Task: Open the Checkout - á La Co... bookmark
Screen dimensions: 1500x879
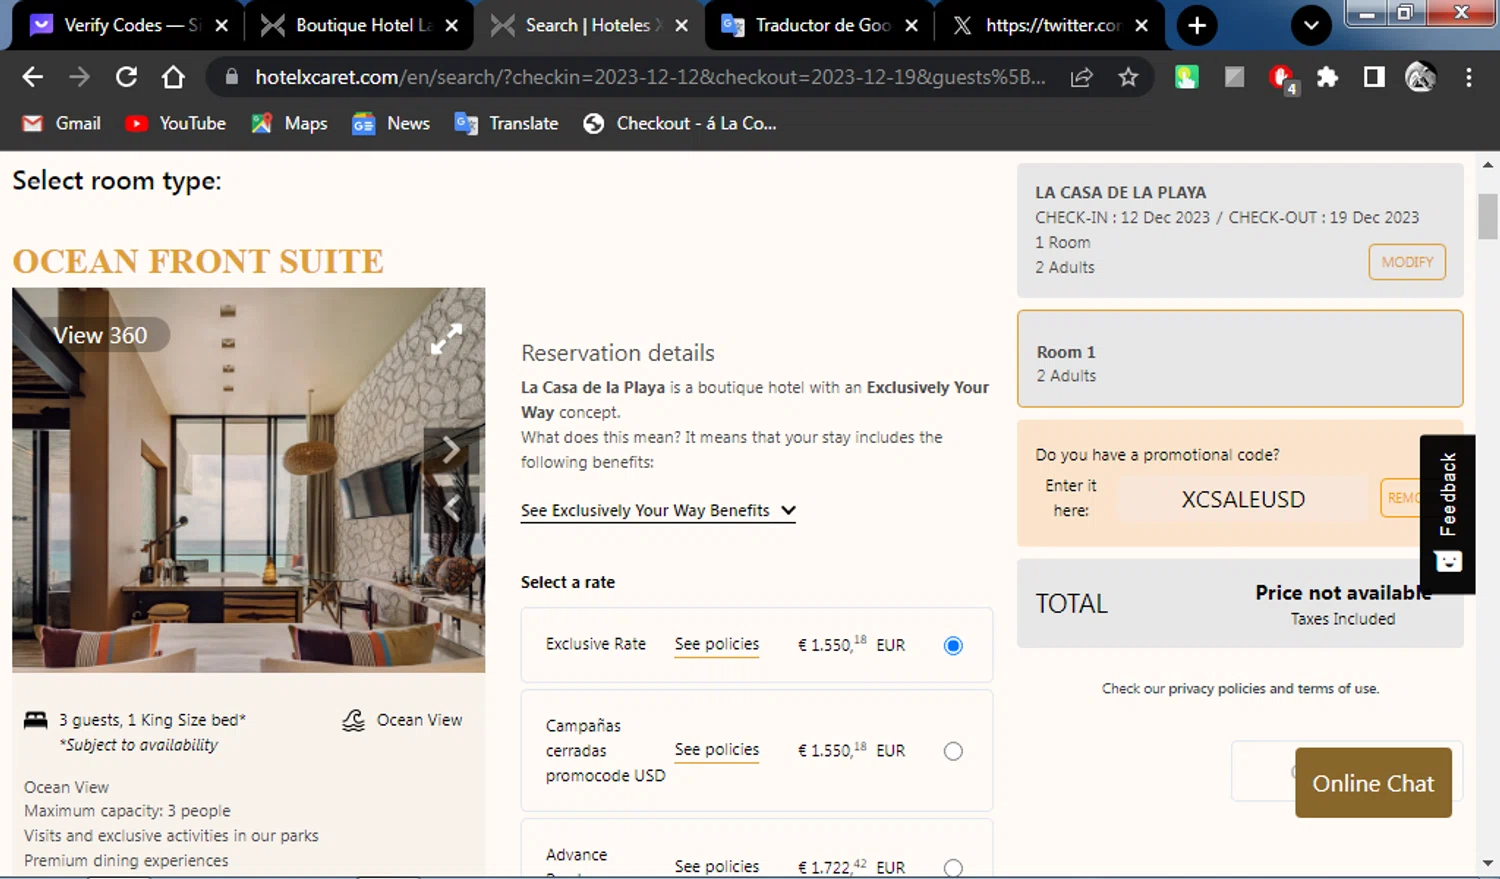Action: pyautogui.click(x=680, y=123)
